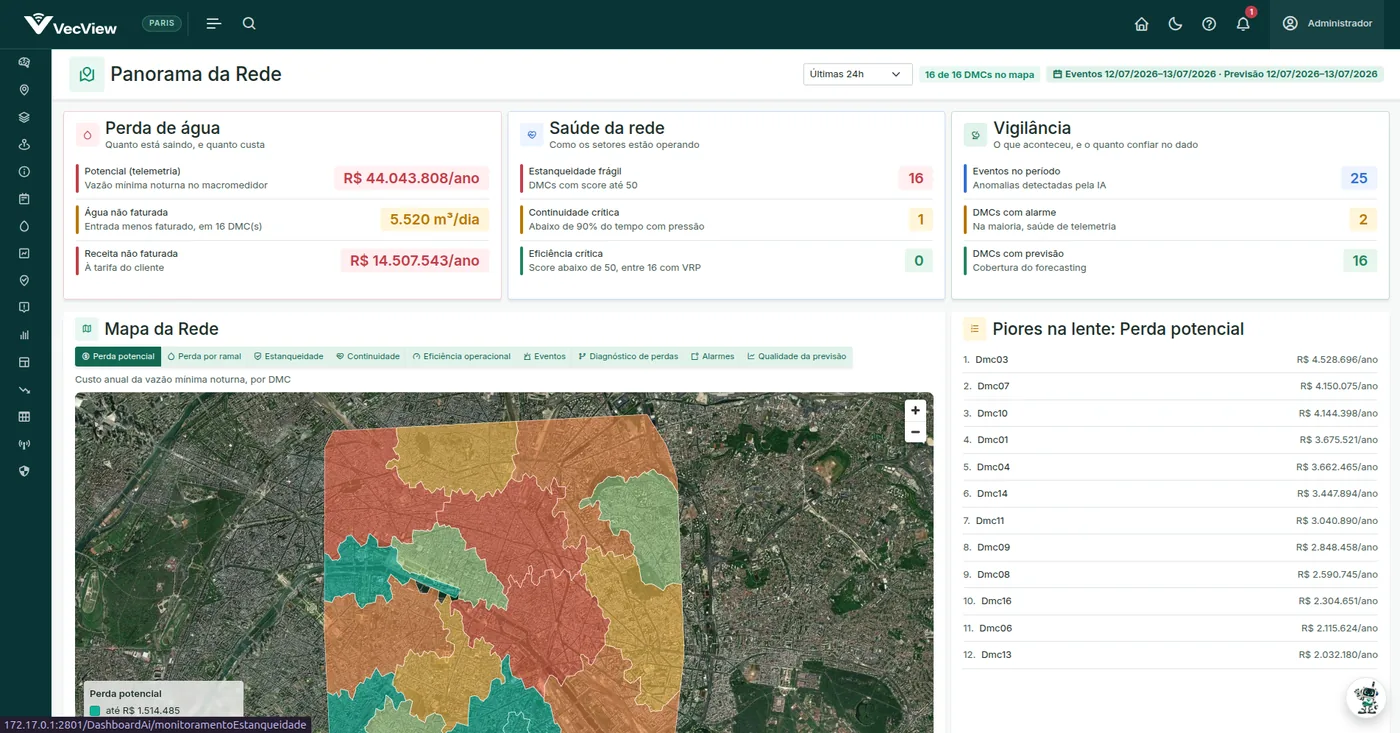Viewport: 1400px width, 733px height.
Task: Open the bar chart sidebar icon
Action: 24,335
